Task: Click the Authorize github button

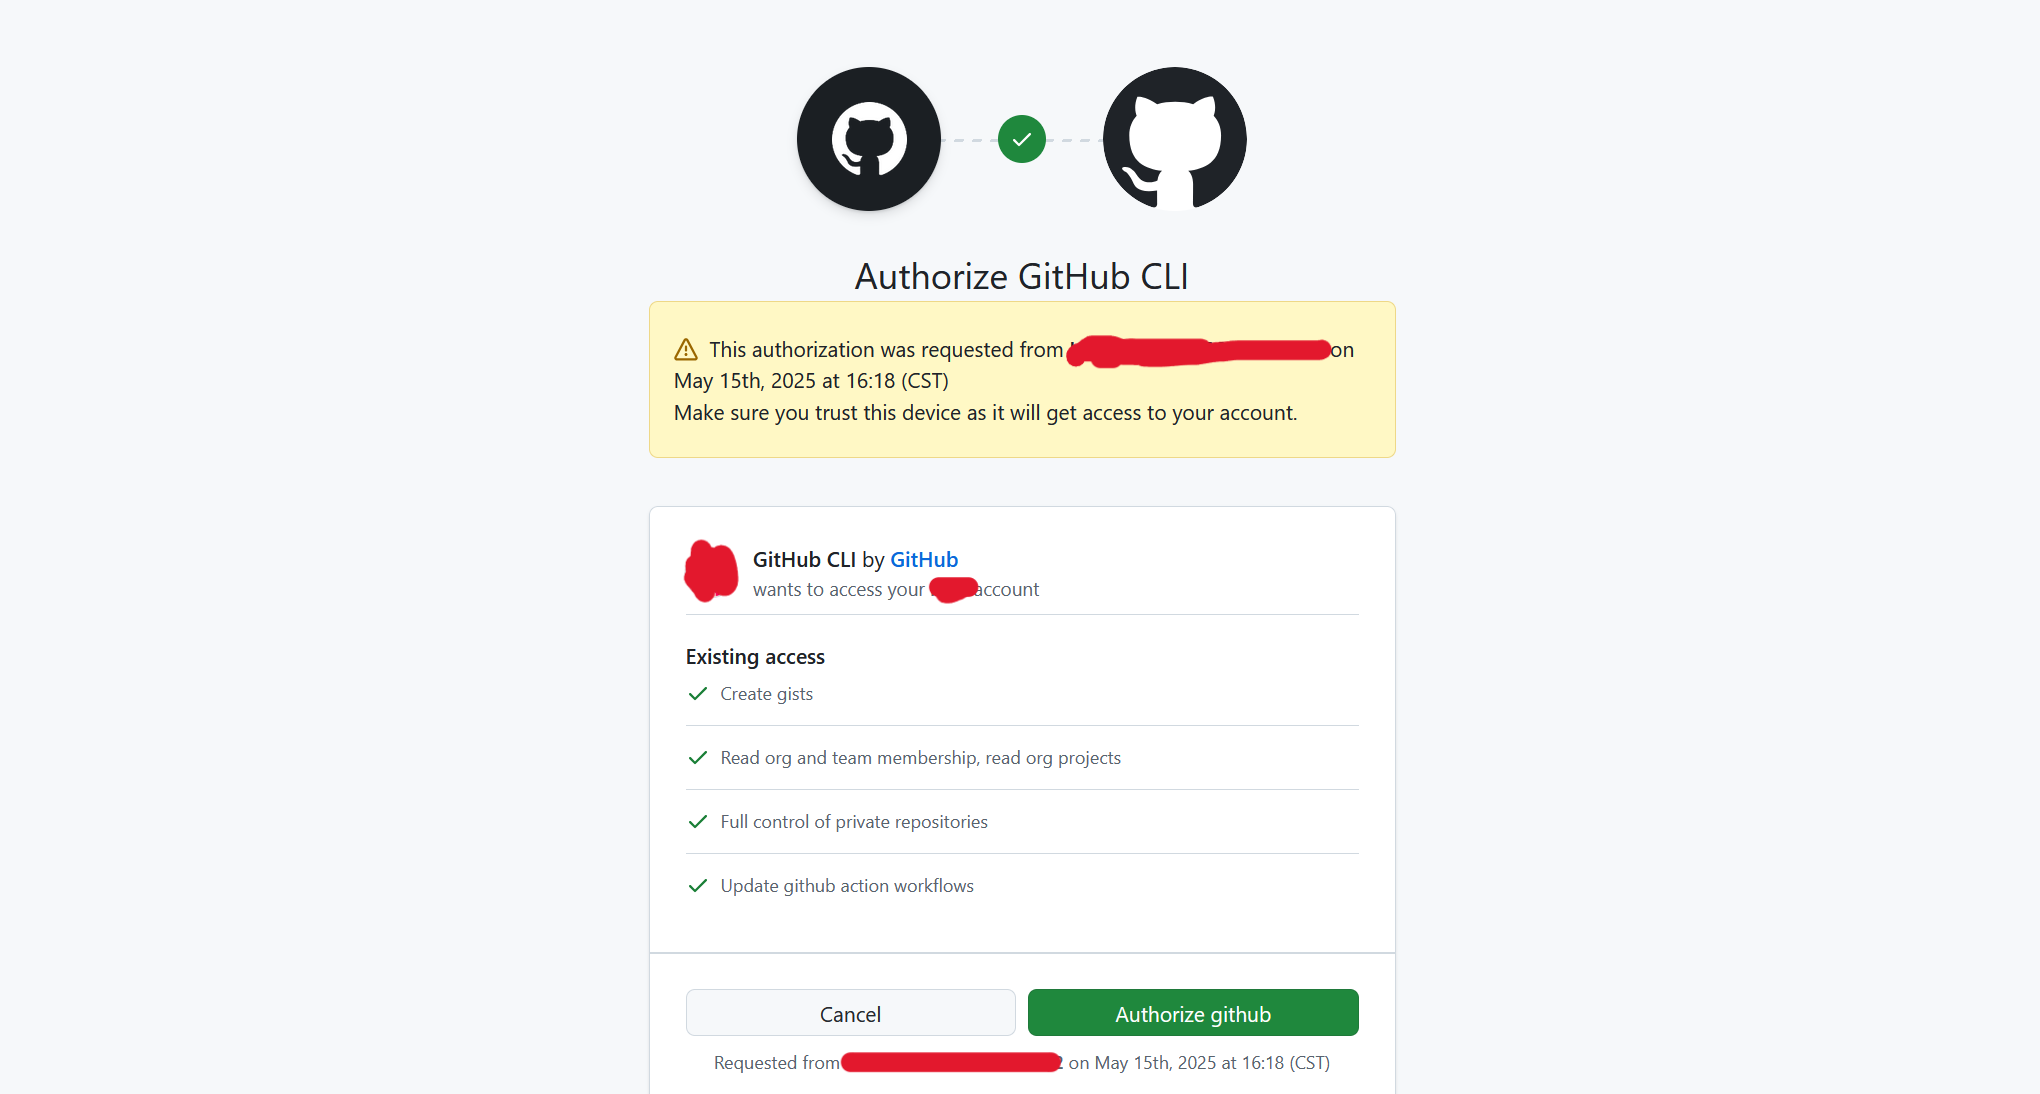Action: click(1193, 1013)
